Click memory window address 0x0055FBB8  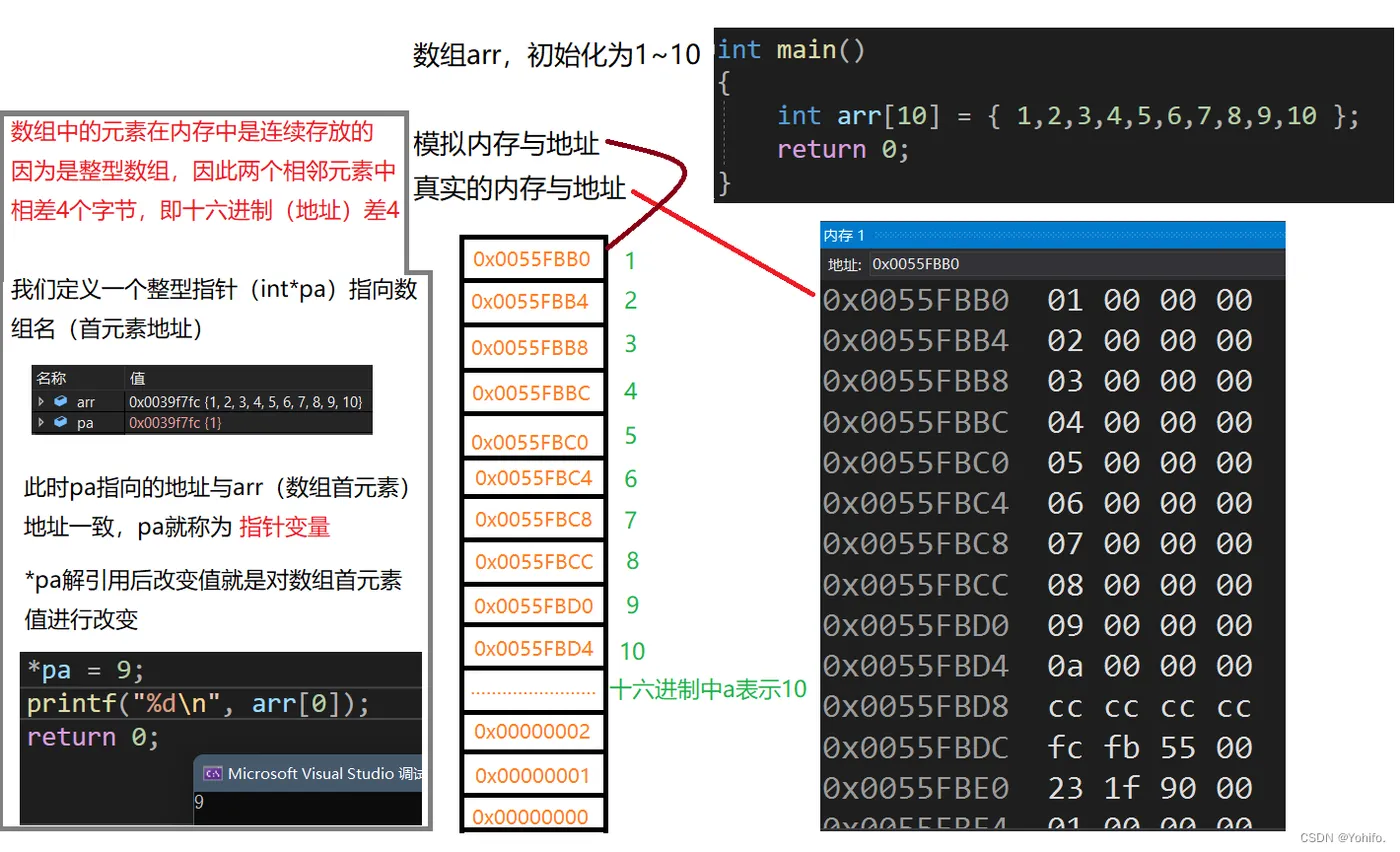click(916, 381)
